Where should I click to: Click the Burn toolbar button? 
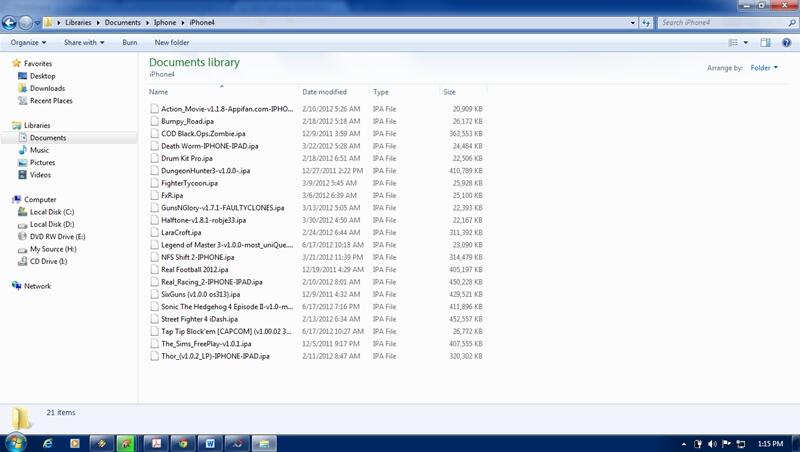coord(130,42)
